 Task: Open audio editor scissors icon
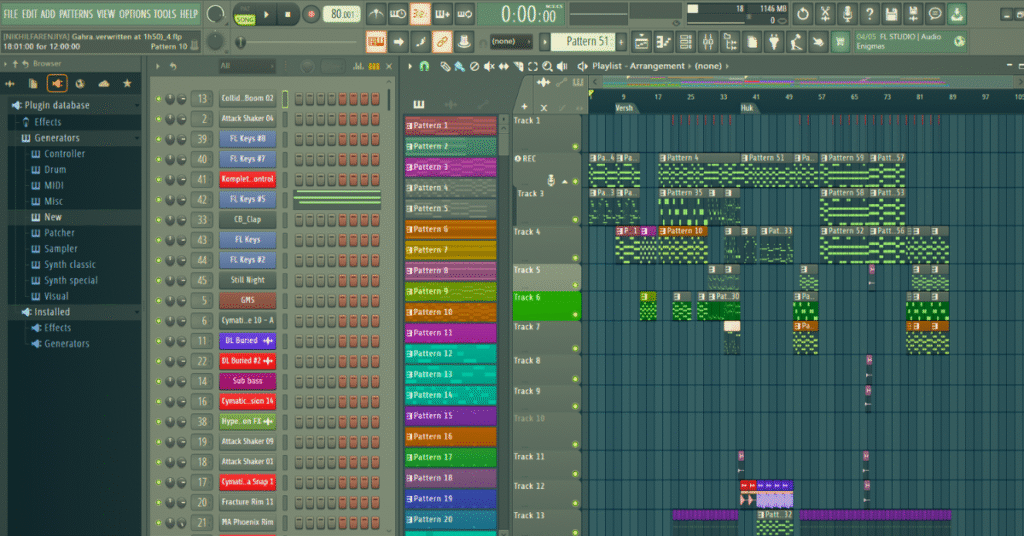click(825, 14)
